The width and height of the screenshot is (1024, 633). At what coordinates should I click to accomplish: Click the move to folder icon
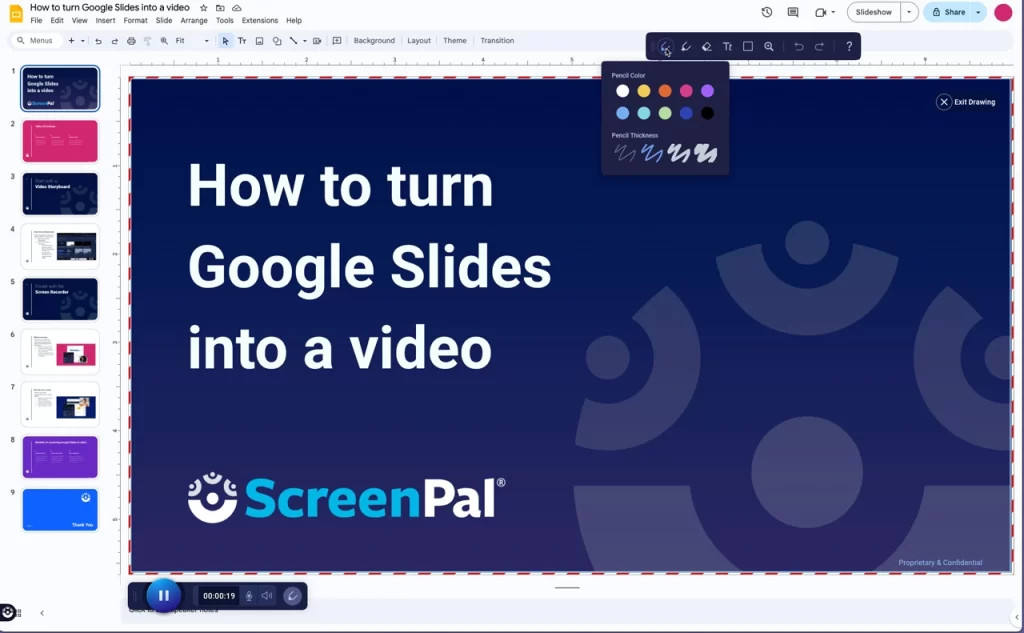[x=220, y=8]
